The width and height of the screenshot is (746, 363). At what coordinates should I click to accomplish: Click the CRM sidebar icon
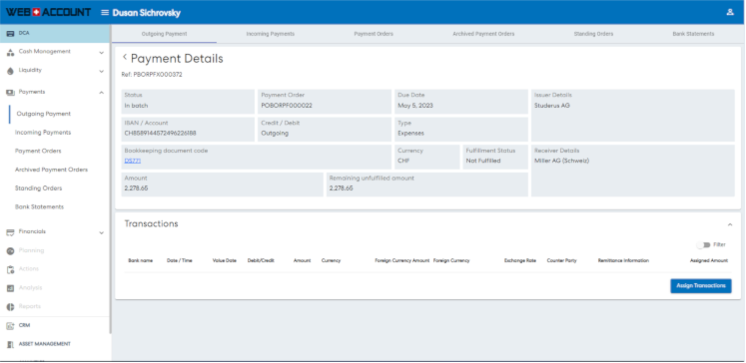(x=10, y=326)
